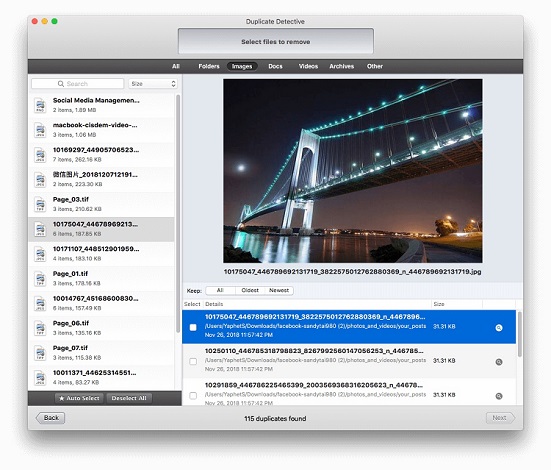The image size is (551, 470).
Task: Click in the Search field
Action: point(78,84)
